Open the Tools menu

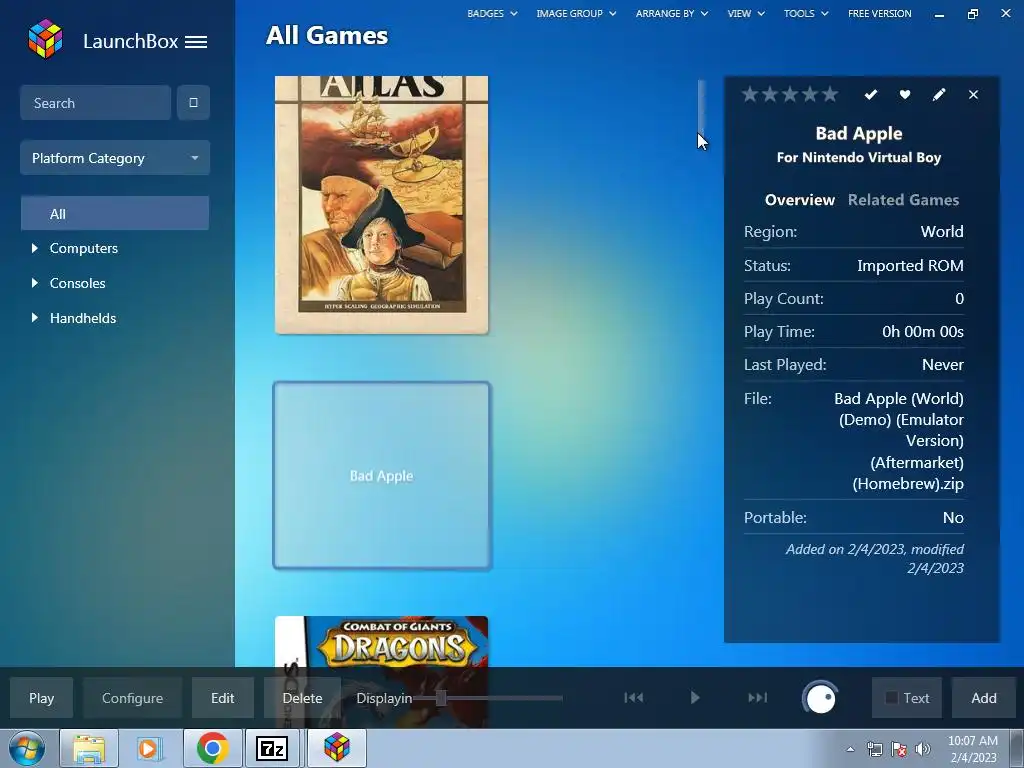pyautogui.click(x=806, y=13)
